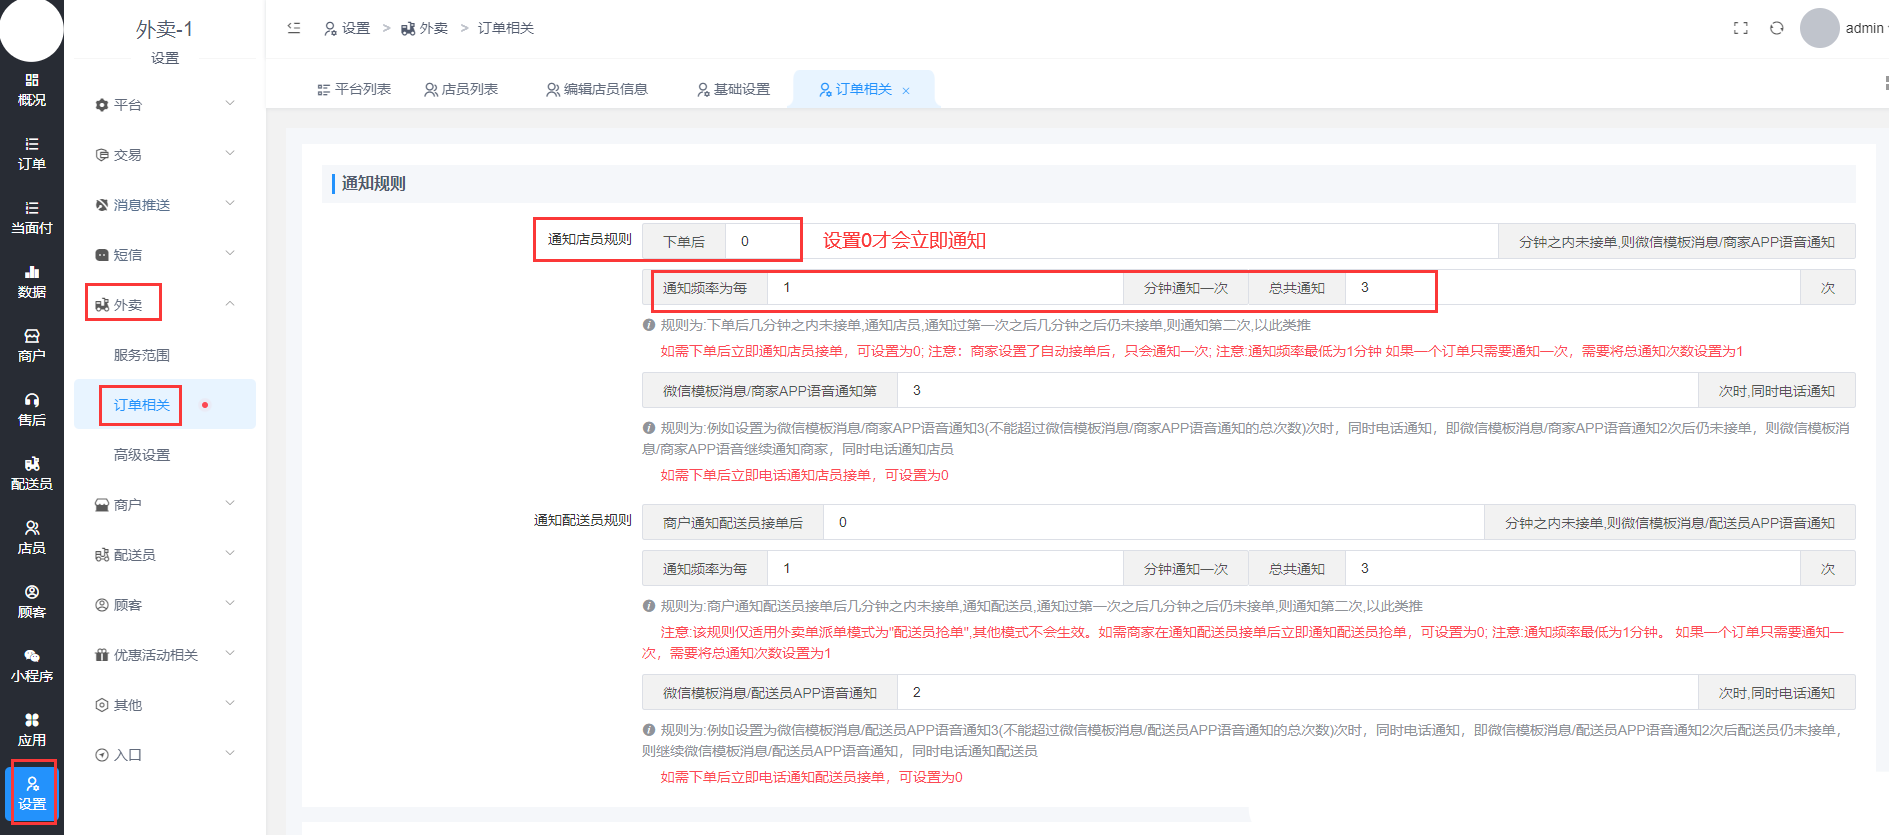
Task: Open 概况 overview in left sidebar
Action: tap(32, 90)
